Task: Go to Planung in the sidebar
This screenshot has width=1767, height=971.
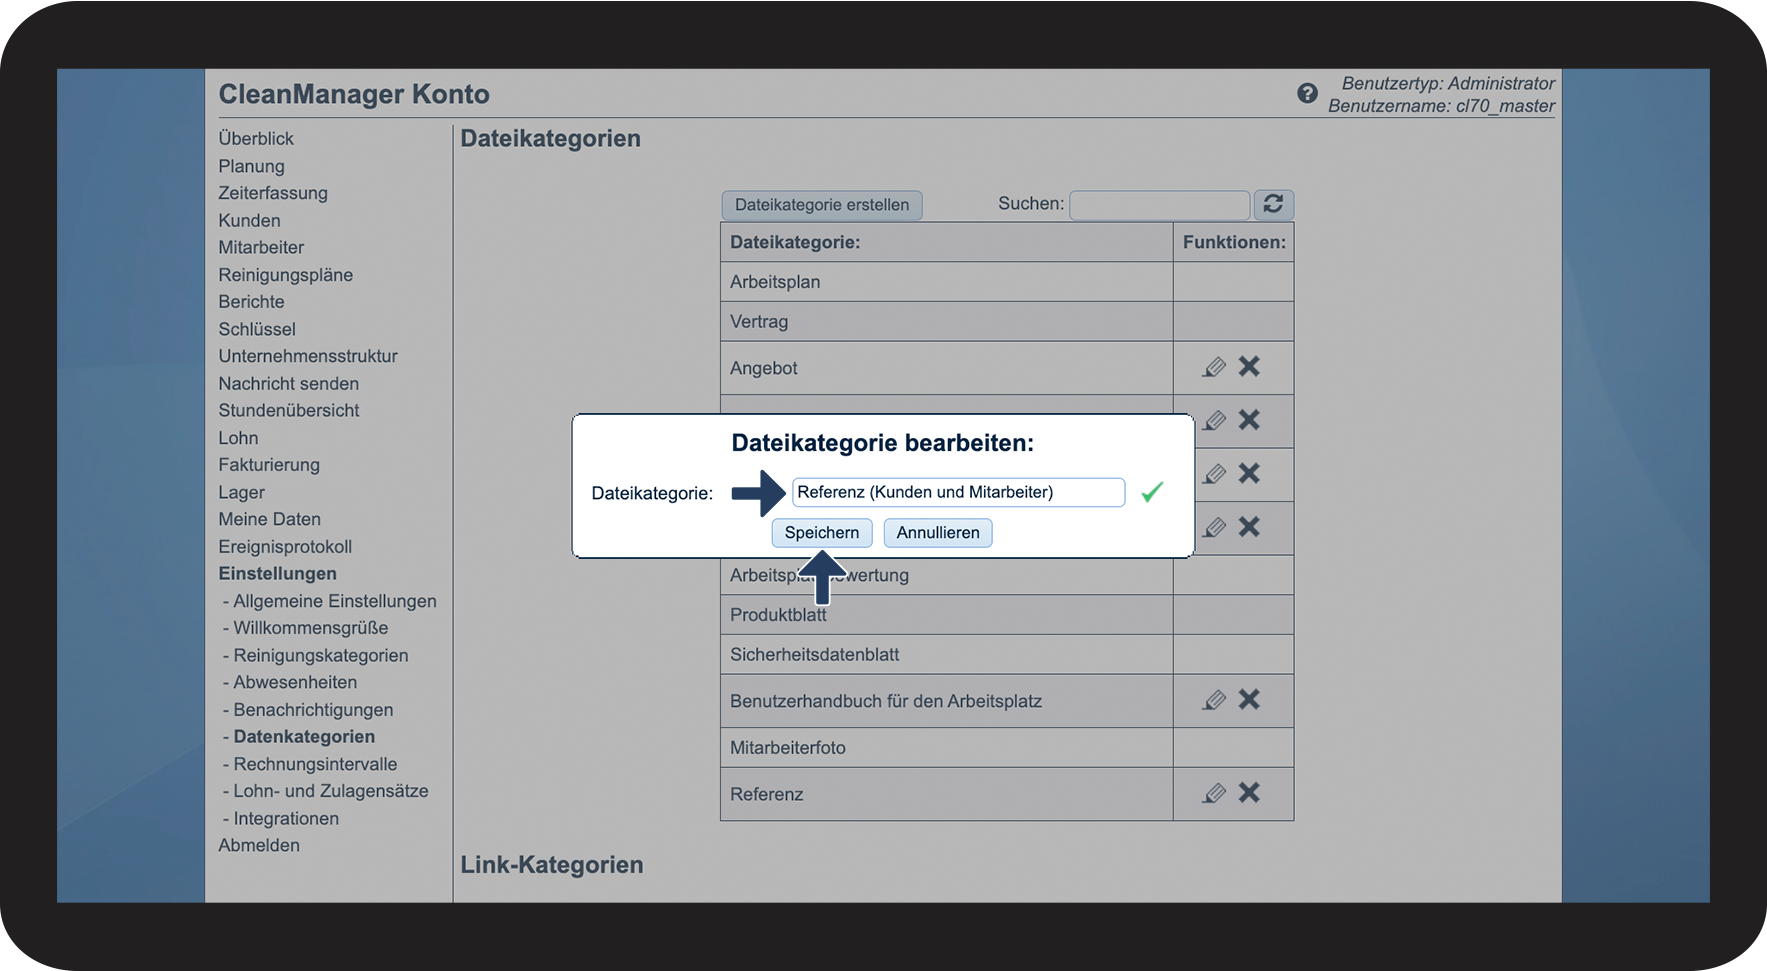Action: click(x=252, y=166)
